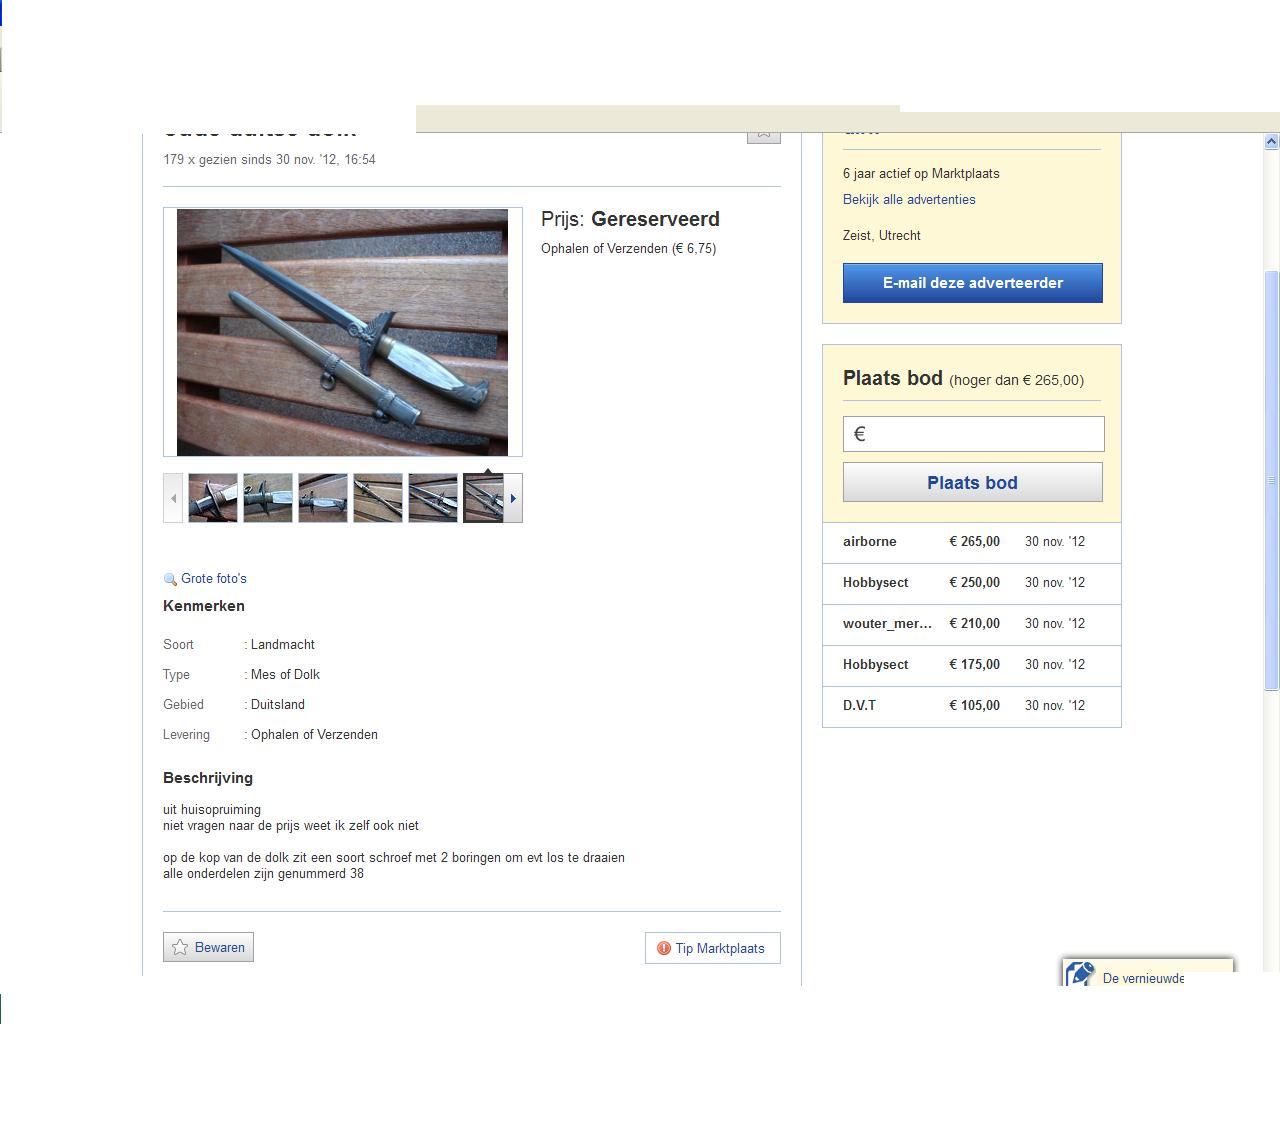Image resolution: width=1280 pixels, height=1132 pixels.
Task: Click the red exclamation Tip Marktplaats icon
Action: pos(664,948)
